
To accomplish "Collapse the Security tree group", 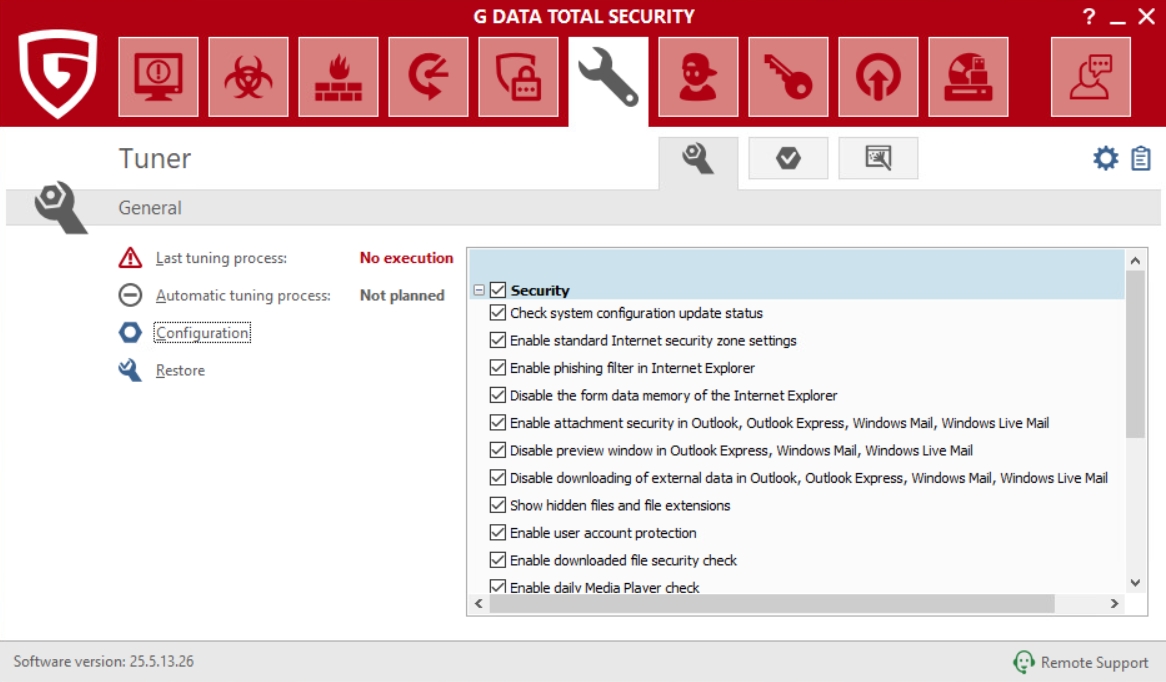I will click(479, 290).
